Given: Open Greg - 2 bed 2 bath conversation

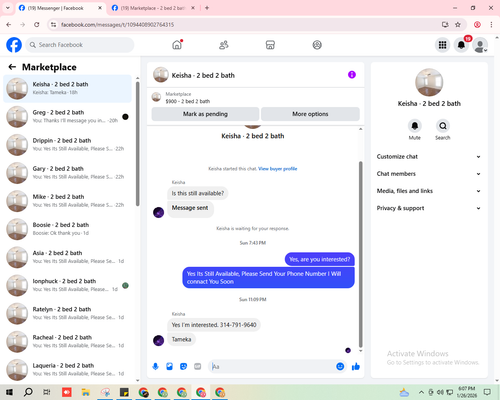Looking at the screenshot, I should (67, 117).
